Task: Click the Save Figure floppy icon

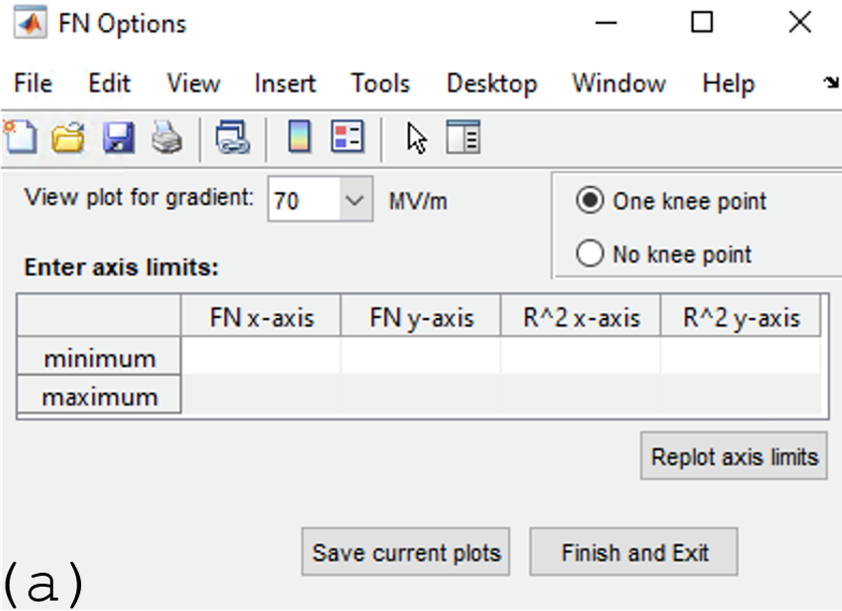Action: [118, 137]
